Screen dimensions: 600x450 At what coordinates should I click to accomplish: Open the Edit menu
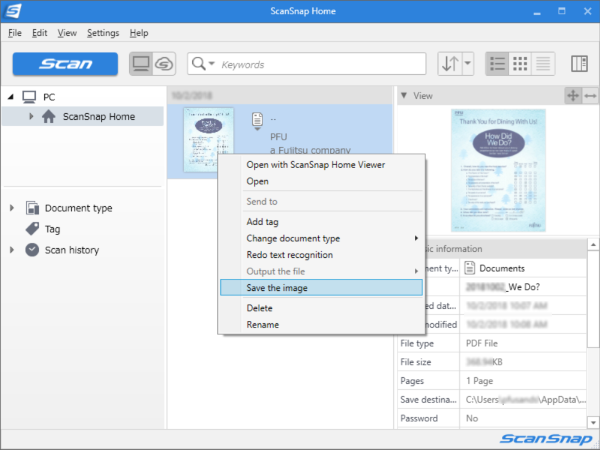[39, 33]
